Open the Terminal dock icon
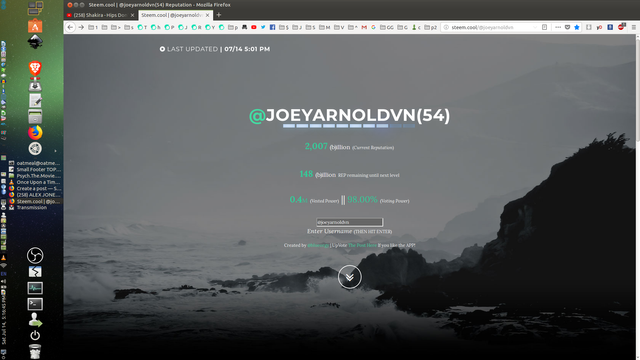 pos(35,304)
